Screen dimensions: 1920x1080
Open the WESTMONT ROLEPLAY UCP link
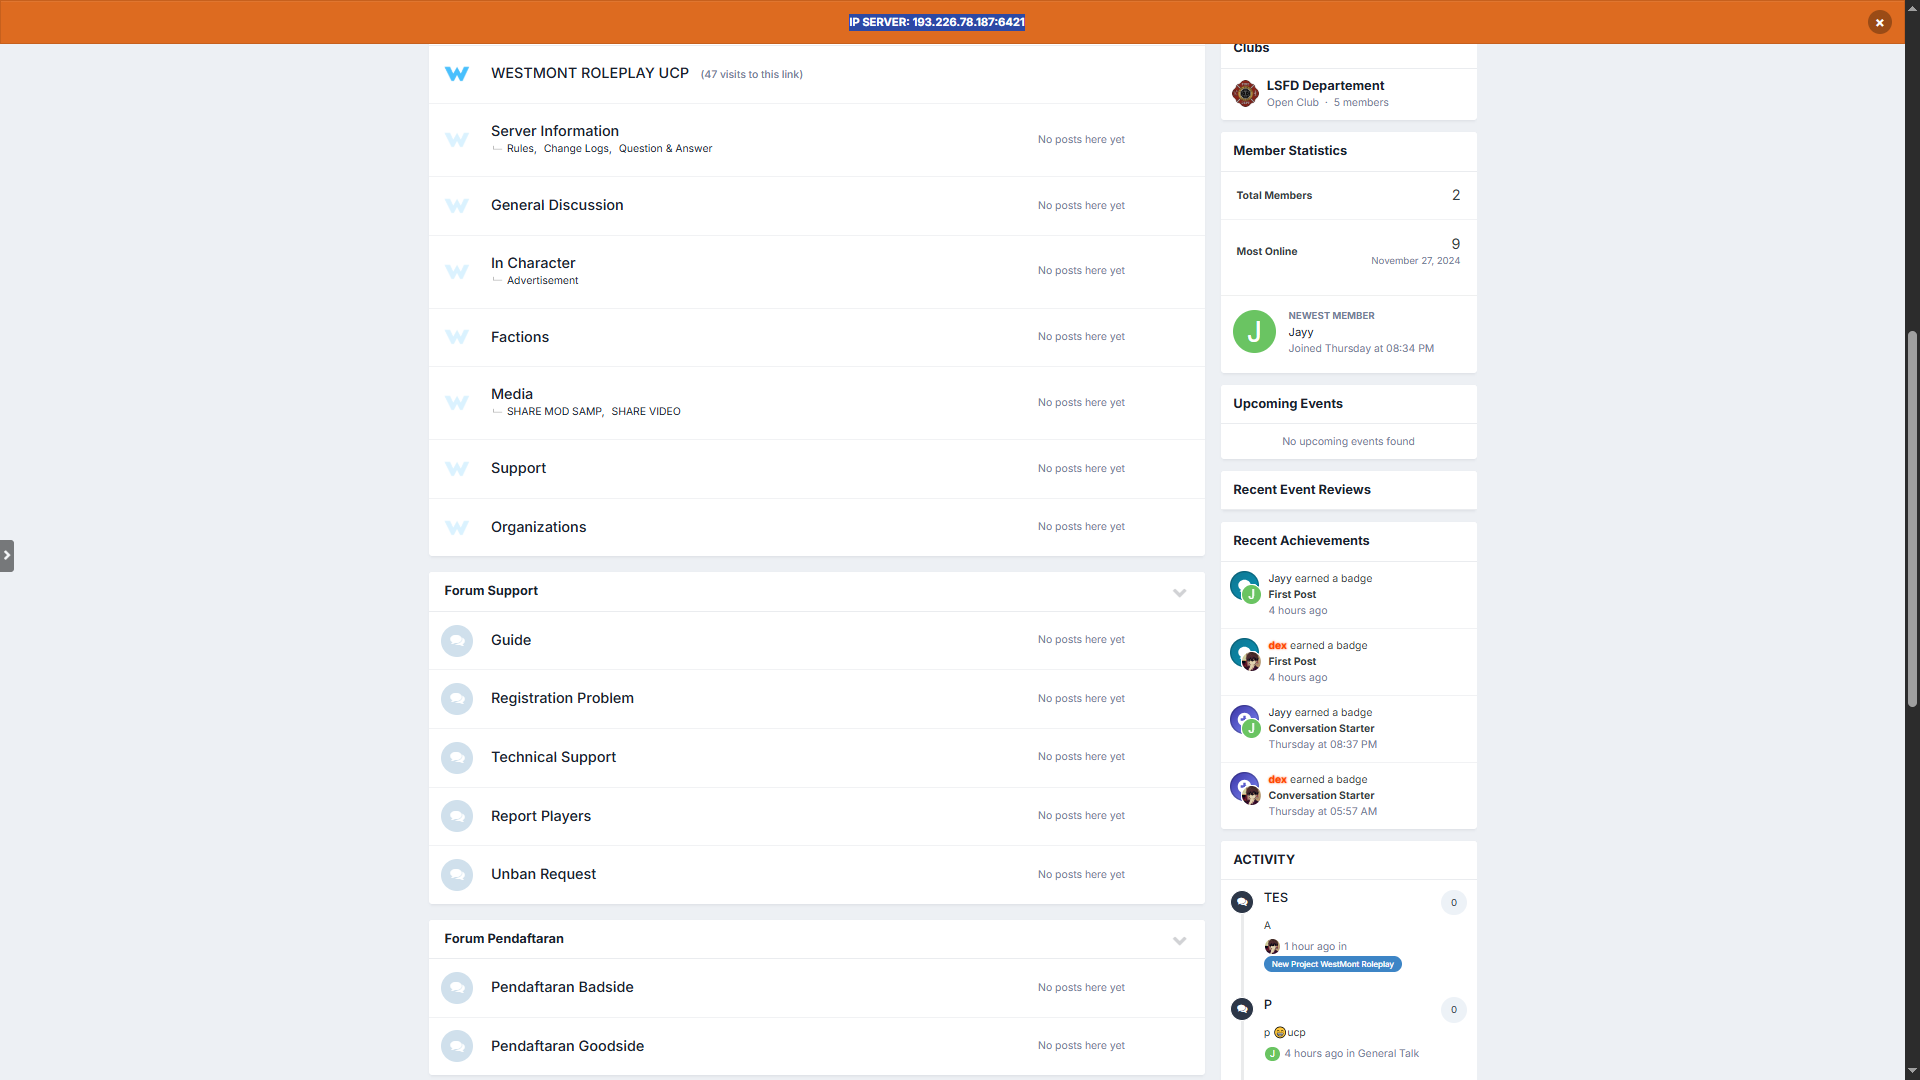[x=590, y=73]
